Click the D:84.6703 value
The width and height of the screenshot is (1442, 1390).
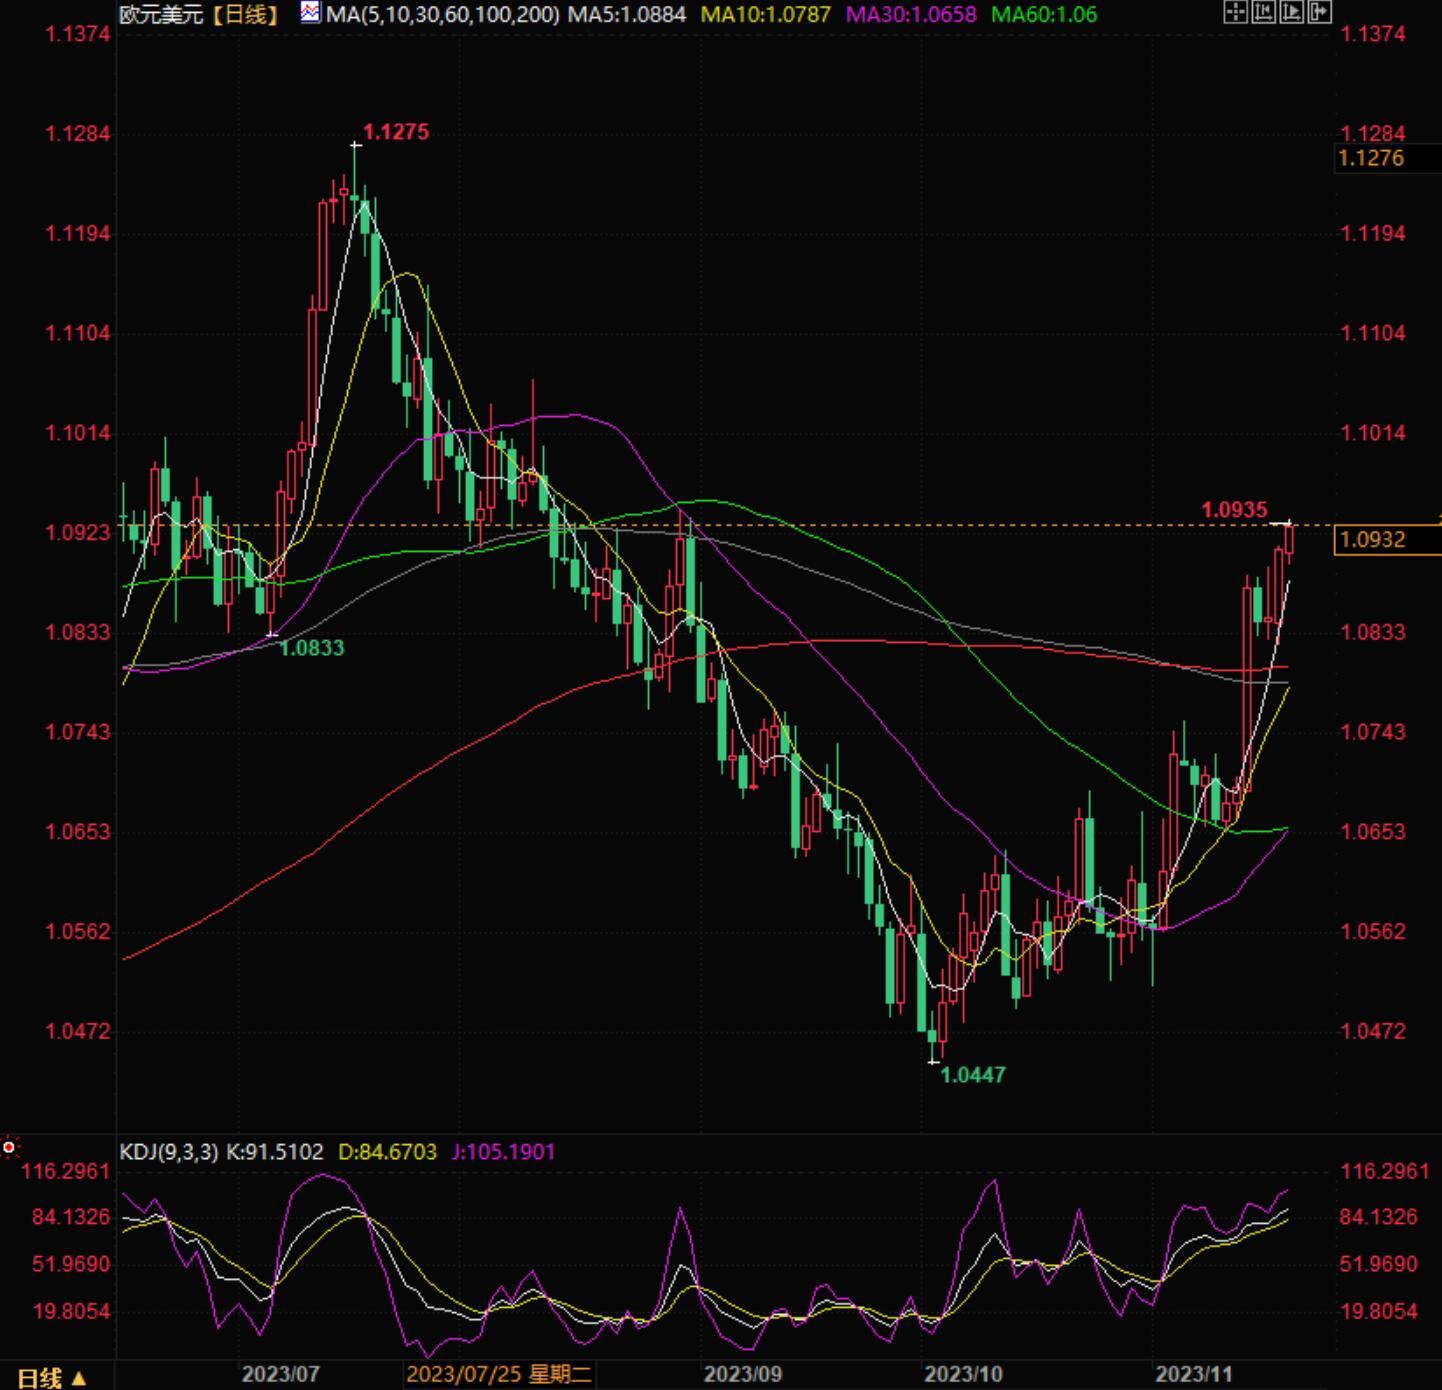point(388,1152)
